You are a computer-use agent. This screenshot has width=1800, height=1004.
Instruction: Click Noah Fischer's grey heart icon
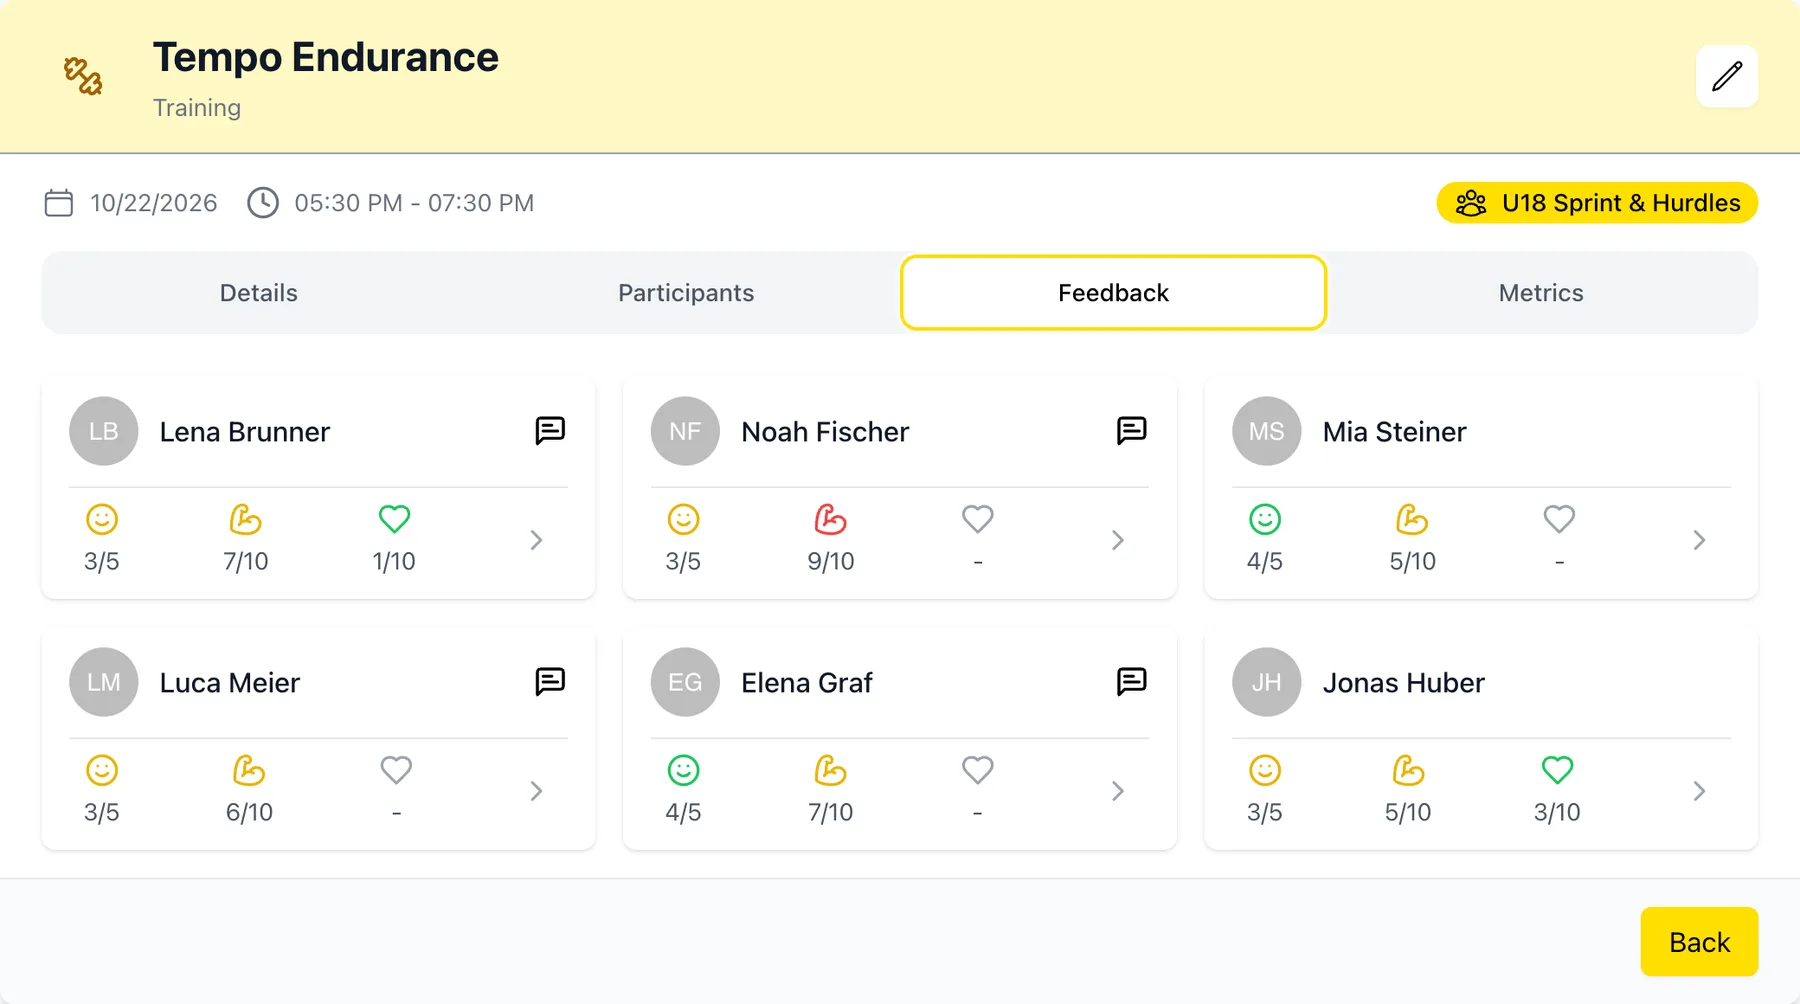coord(978,519)
